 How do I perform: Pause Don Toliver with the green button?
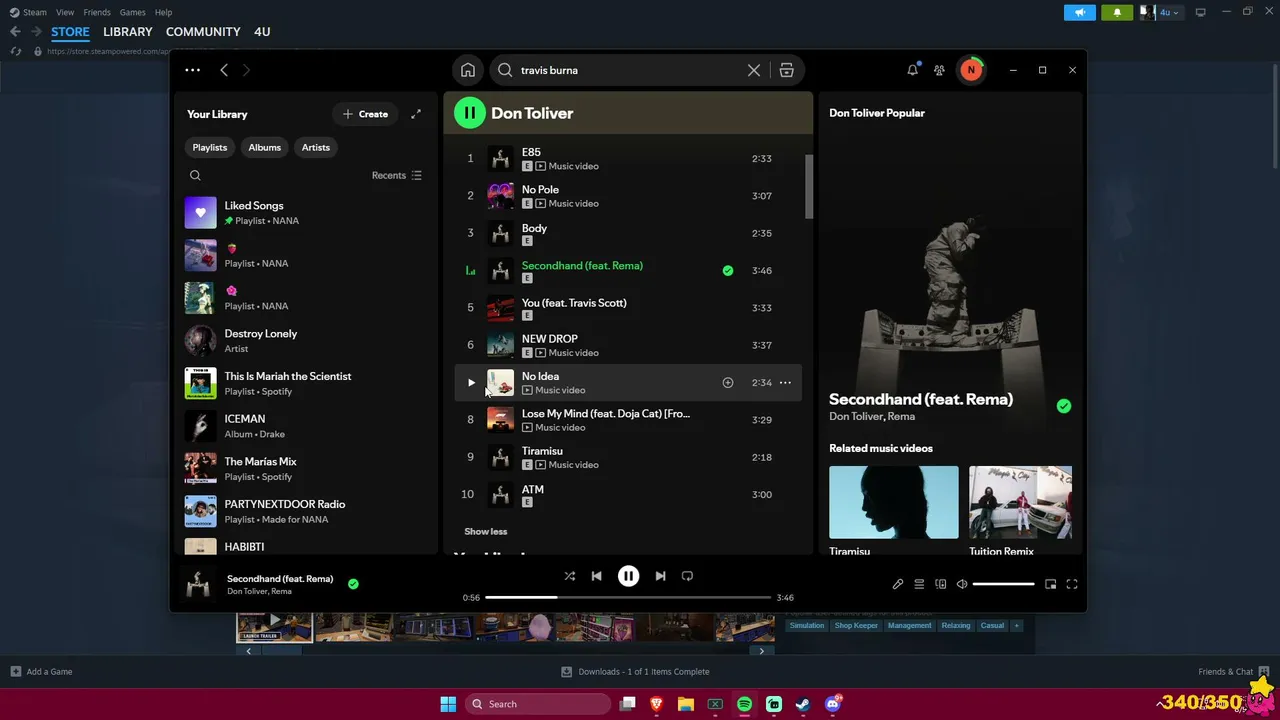(470, 113)
